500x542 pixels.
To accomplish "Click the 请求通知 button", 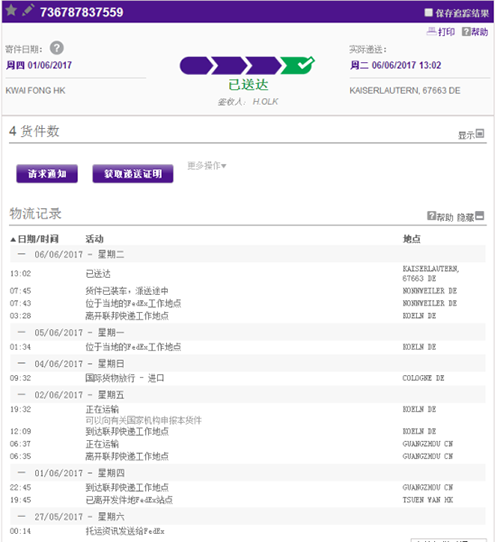I will (x=47, y=174).
